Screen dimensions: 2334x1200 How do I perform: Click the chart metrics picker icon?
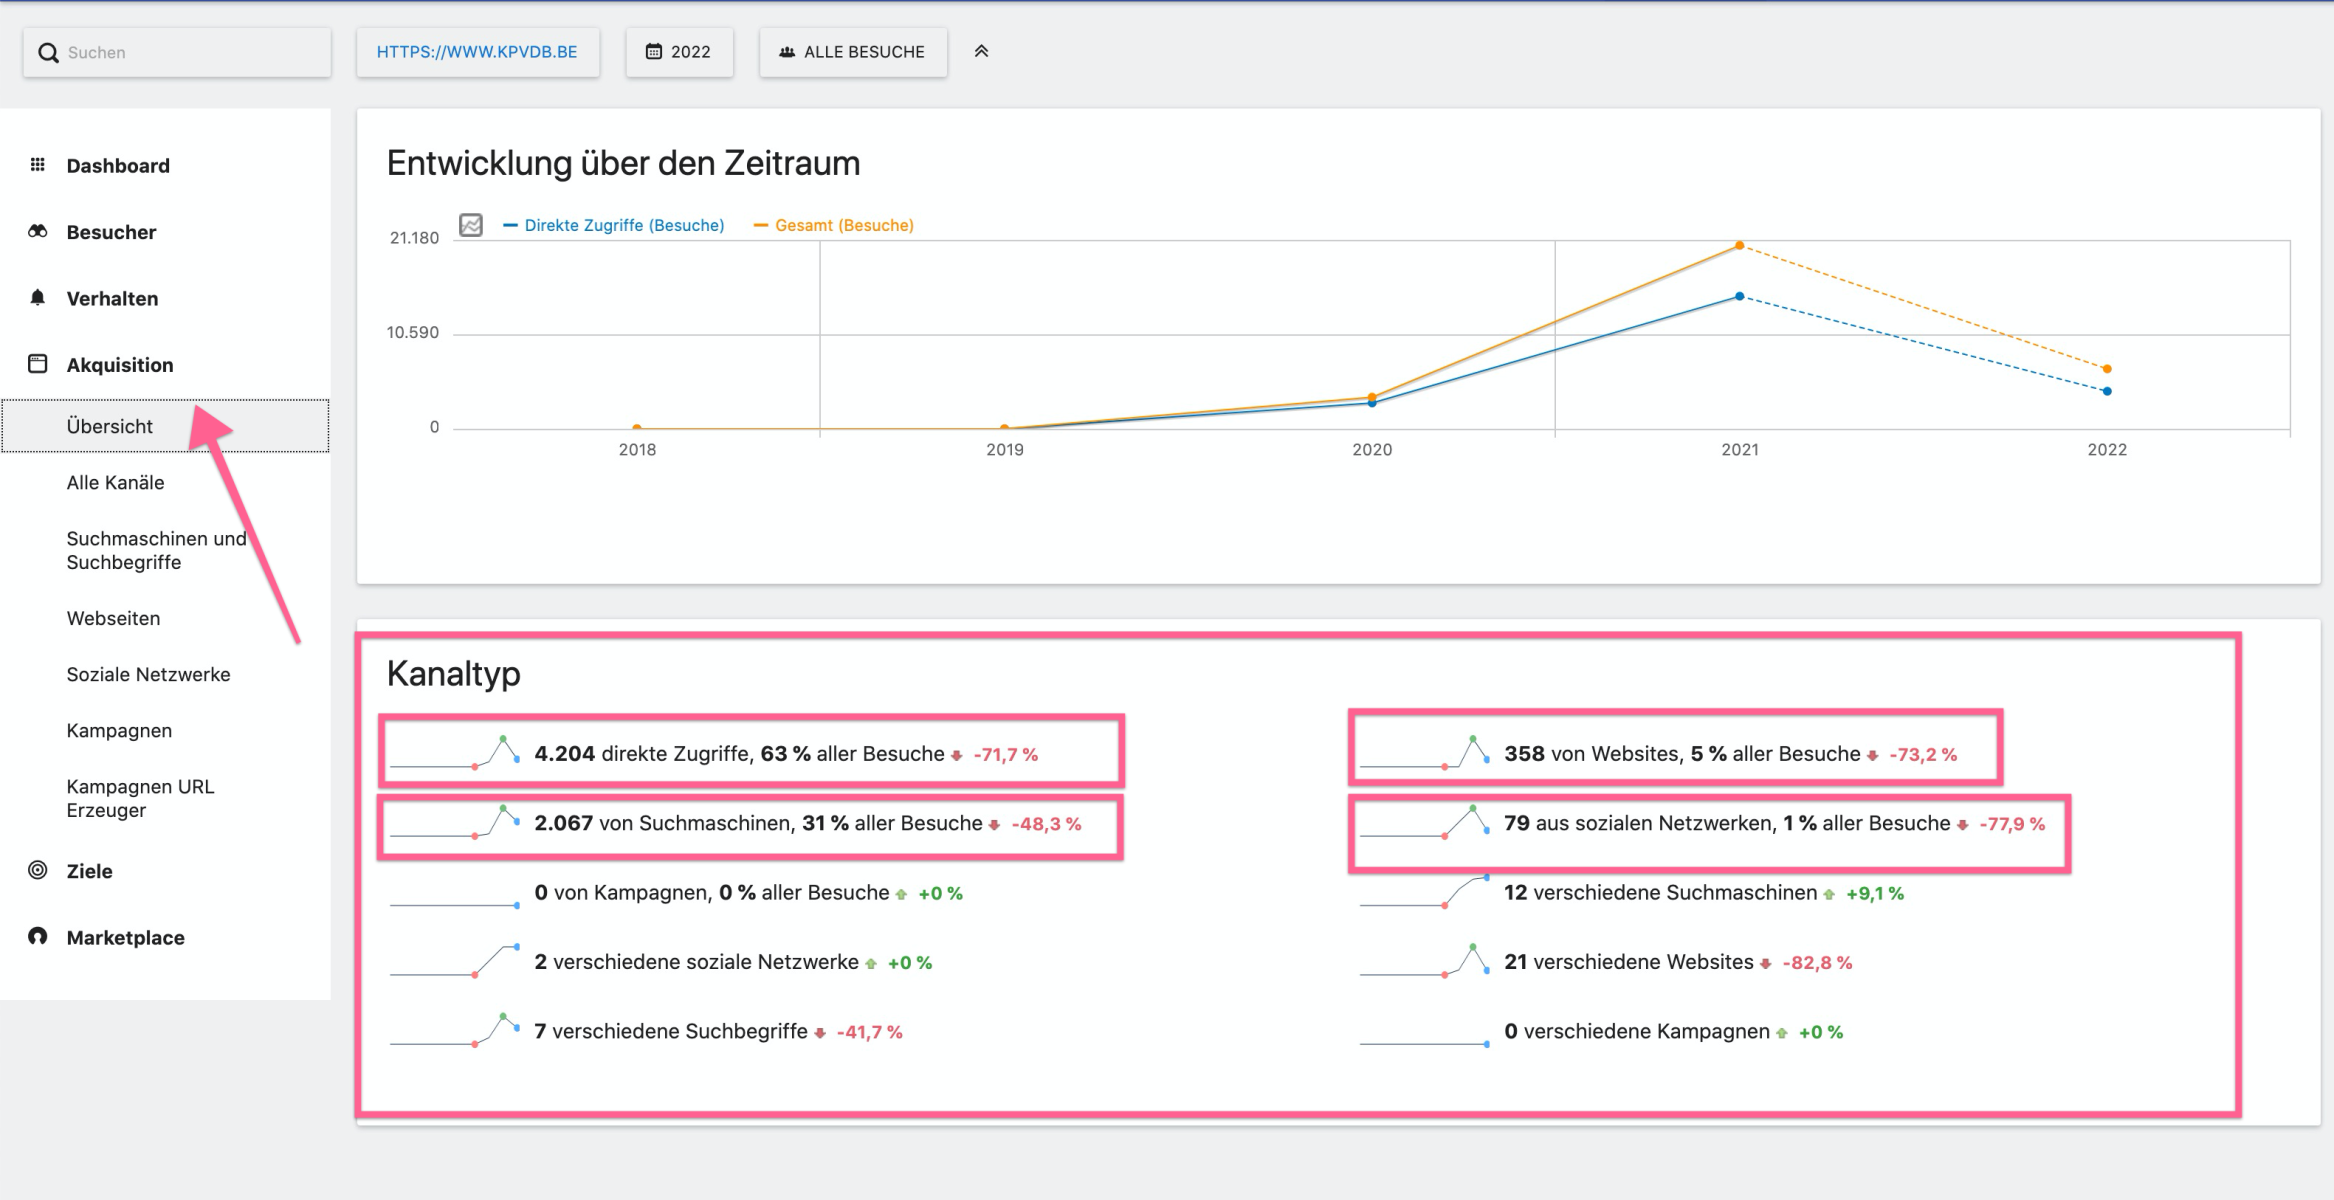pyautogui.click(x=471, y=225)
